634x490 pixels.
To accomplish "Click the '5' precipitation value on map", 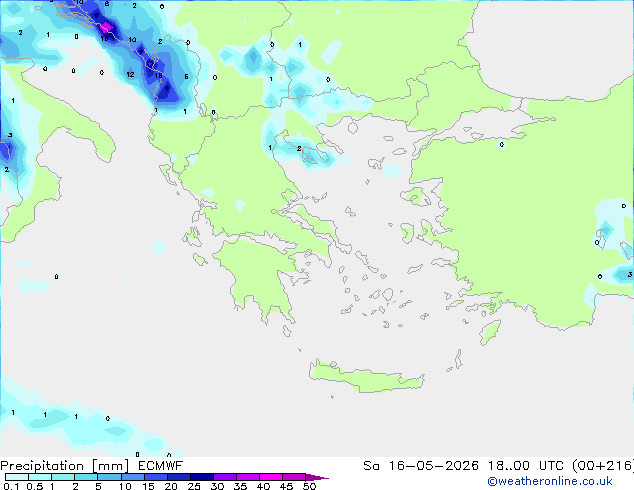I will coord(186,76).
